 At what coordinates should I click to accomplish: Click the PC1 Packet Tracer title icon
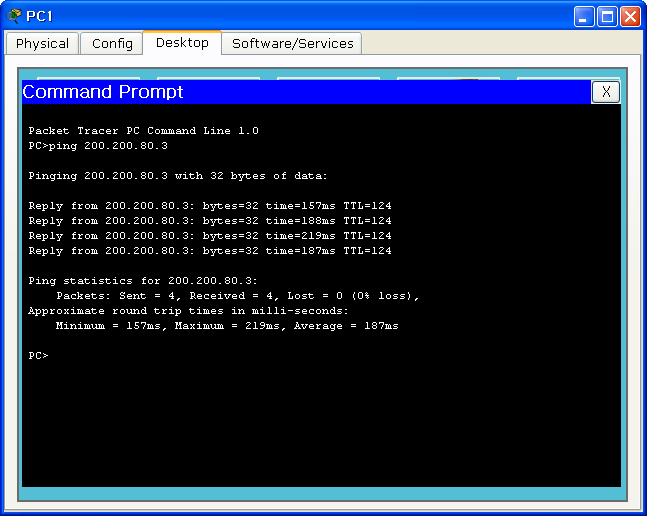point(14,16)
